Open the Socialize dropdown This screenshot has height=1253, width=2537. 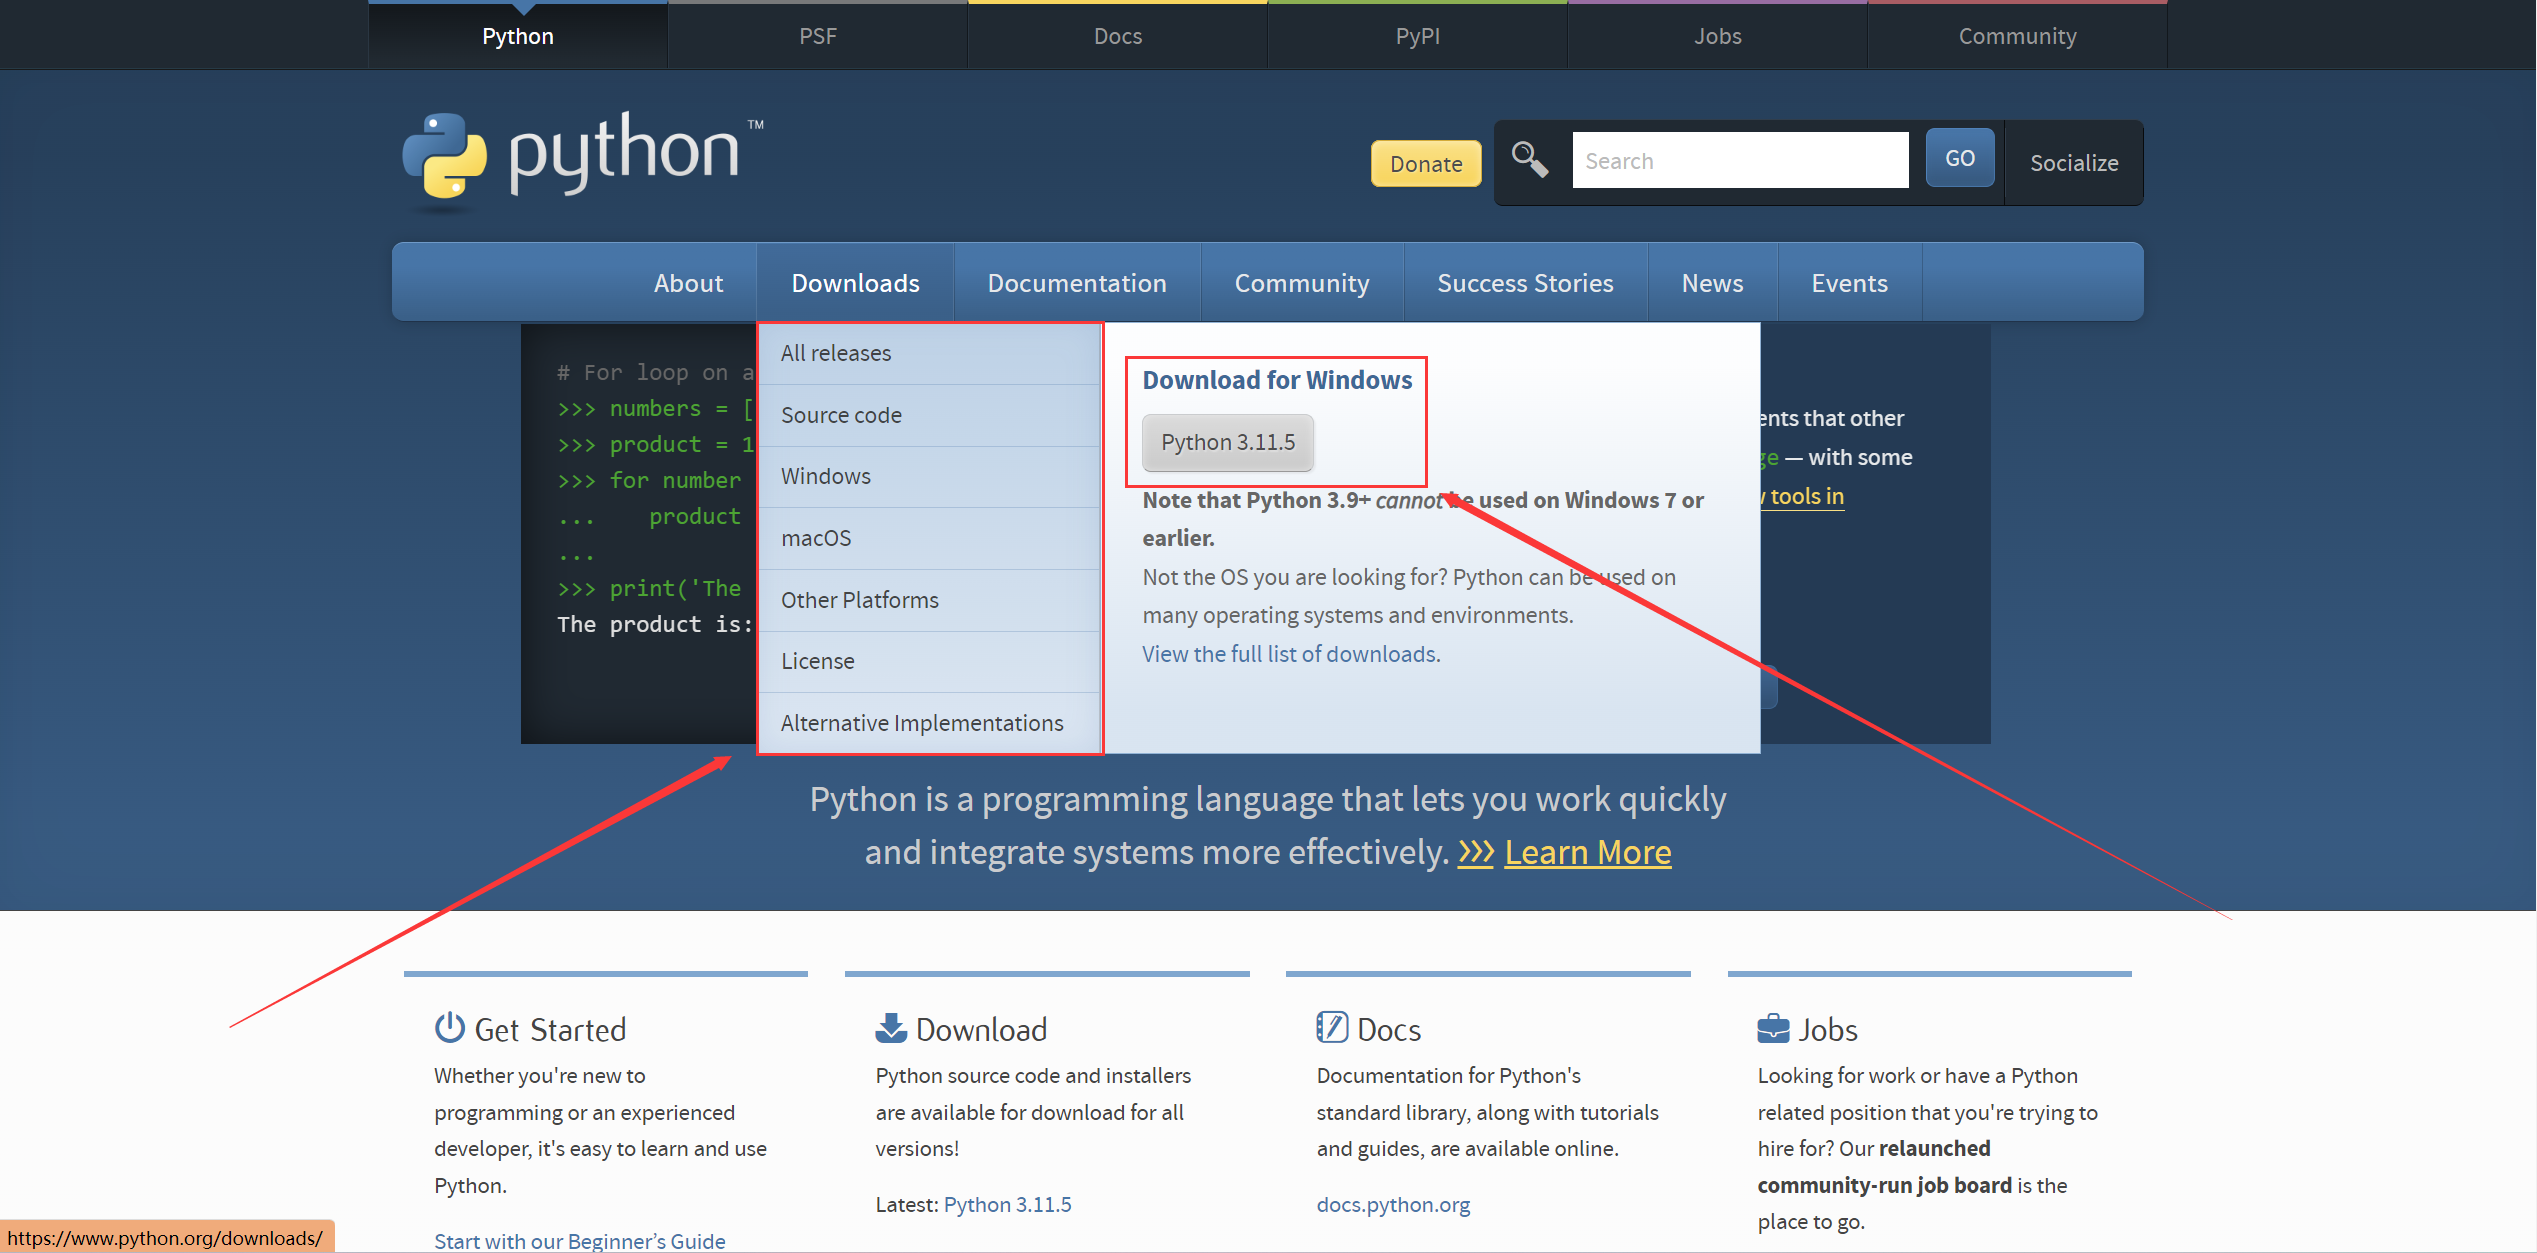point(2073,163)
